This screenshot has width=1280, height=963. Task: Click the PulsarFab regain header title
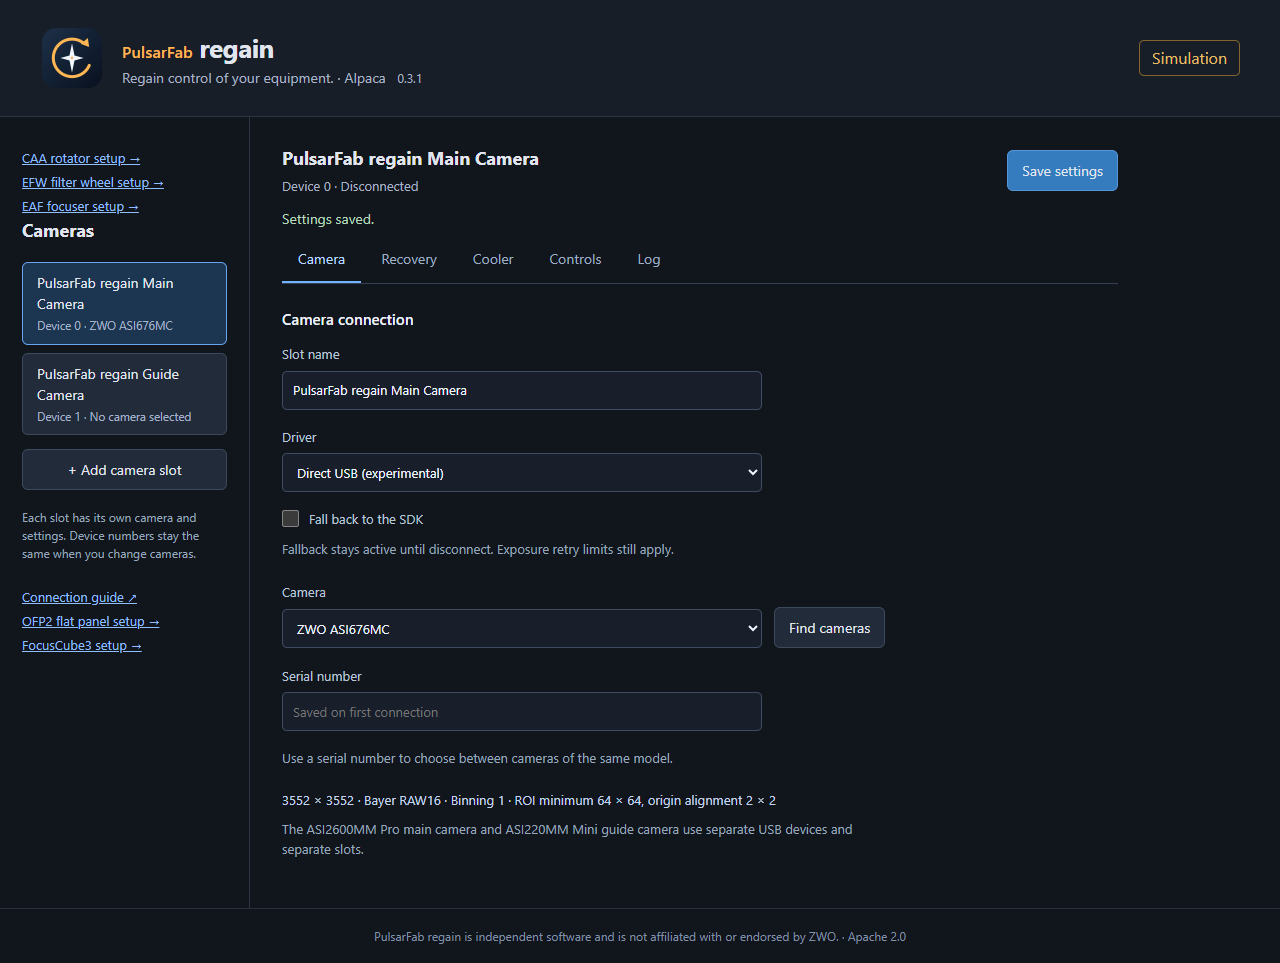point(198,50)
